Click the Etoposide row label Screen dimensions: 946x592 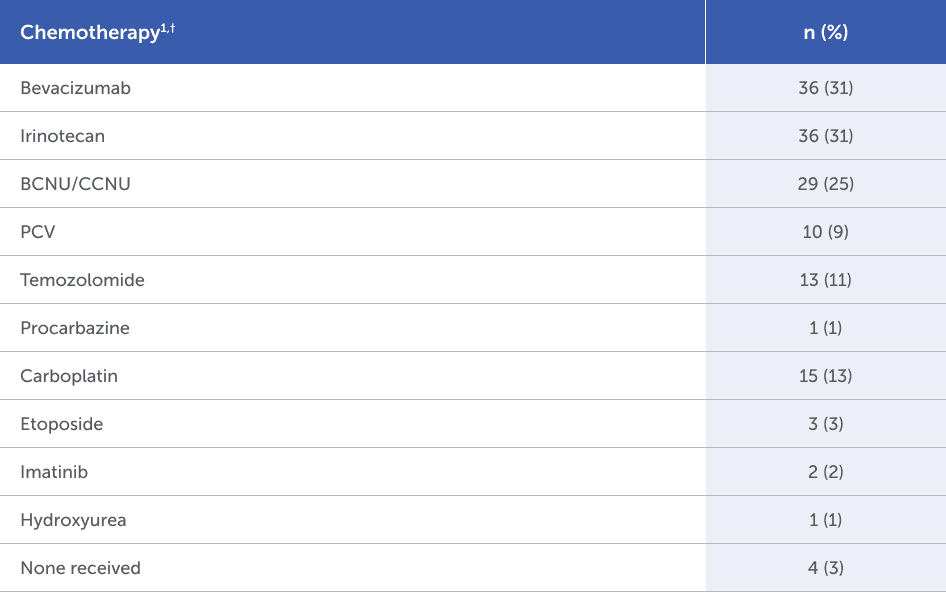click(62, 424)
